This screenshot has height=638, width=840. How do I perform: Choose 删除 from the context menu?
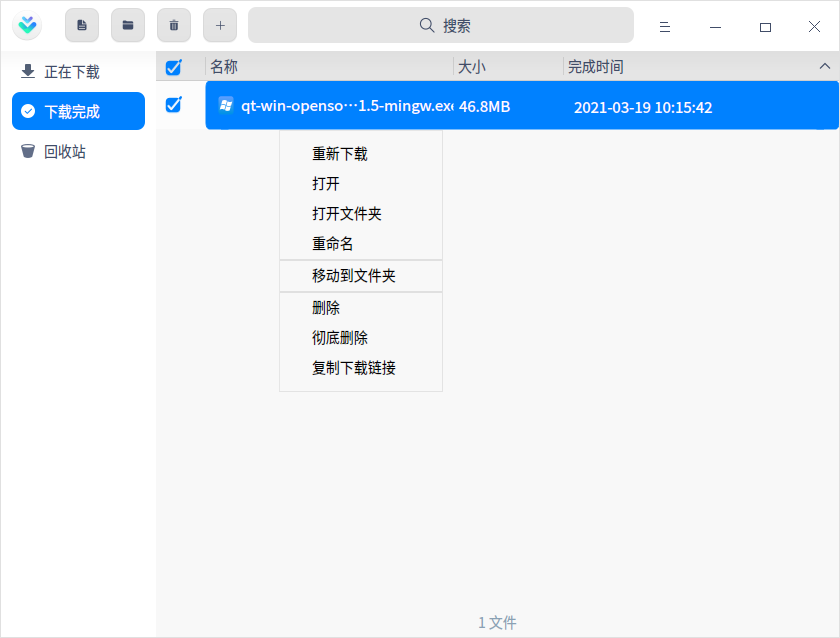pos(361,308)
